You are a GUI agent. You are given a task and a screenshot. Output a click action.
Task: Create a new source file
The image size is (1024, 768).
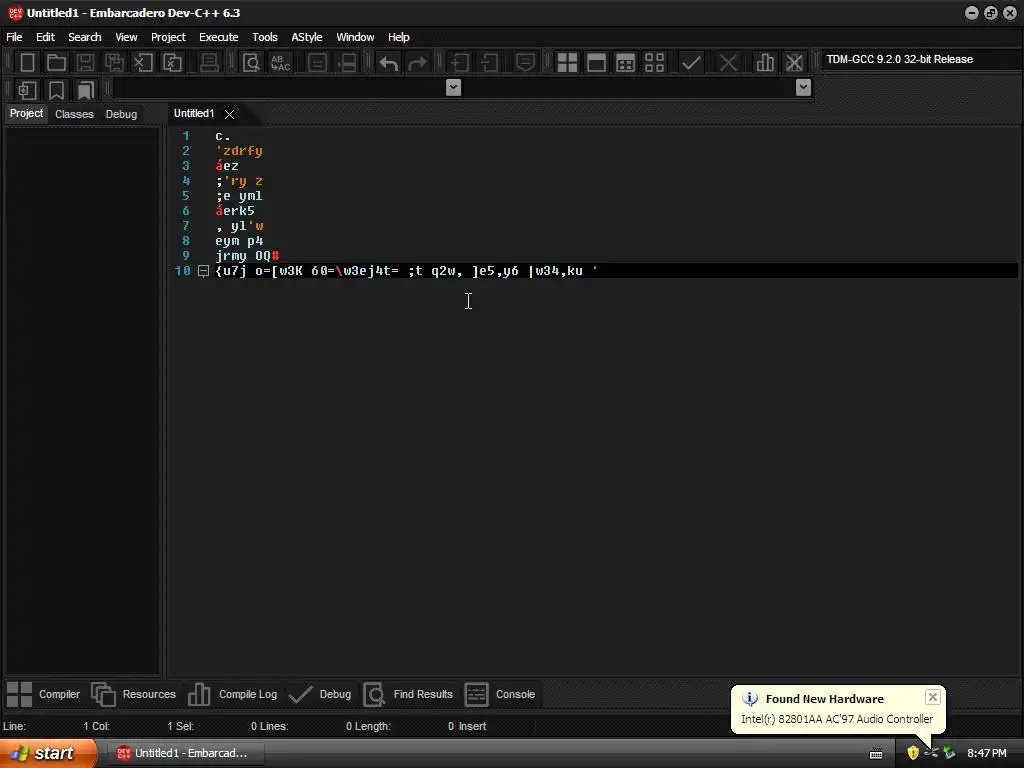coord(27,63)
